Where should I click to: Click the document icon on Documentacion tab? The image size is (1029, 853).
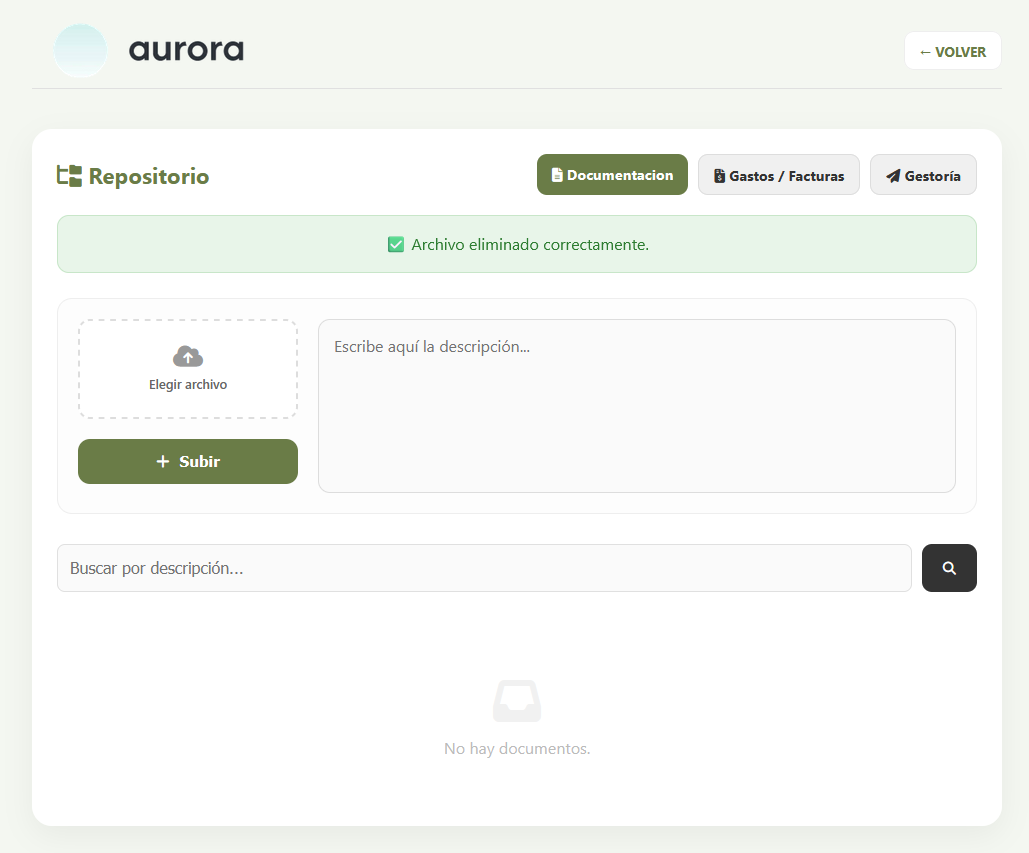coord(557,174)
